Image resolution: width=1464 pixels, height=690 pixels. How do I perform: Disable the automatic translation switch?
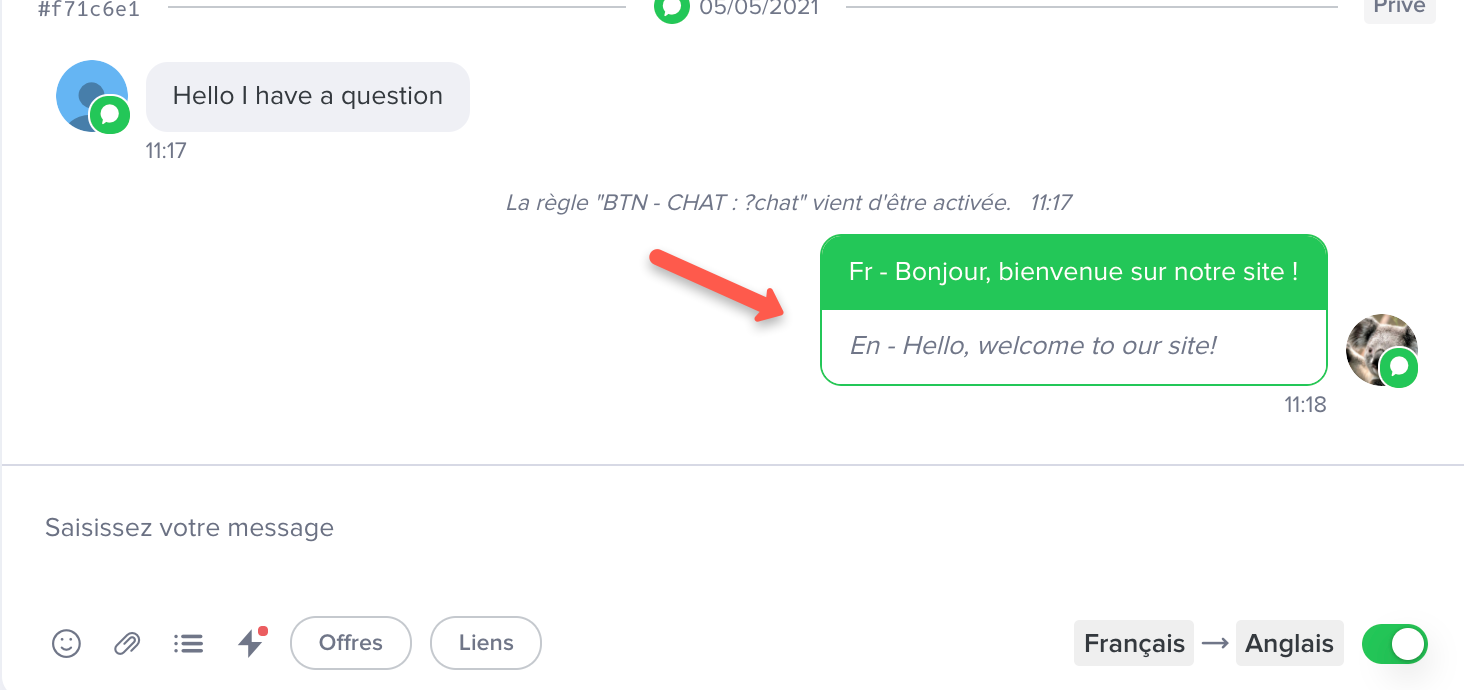(x=1394, y=644)
